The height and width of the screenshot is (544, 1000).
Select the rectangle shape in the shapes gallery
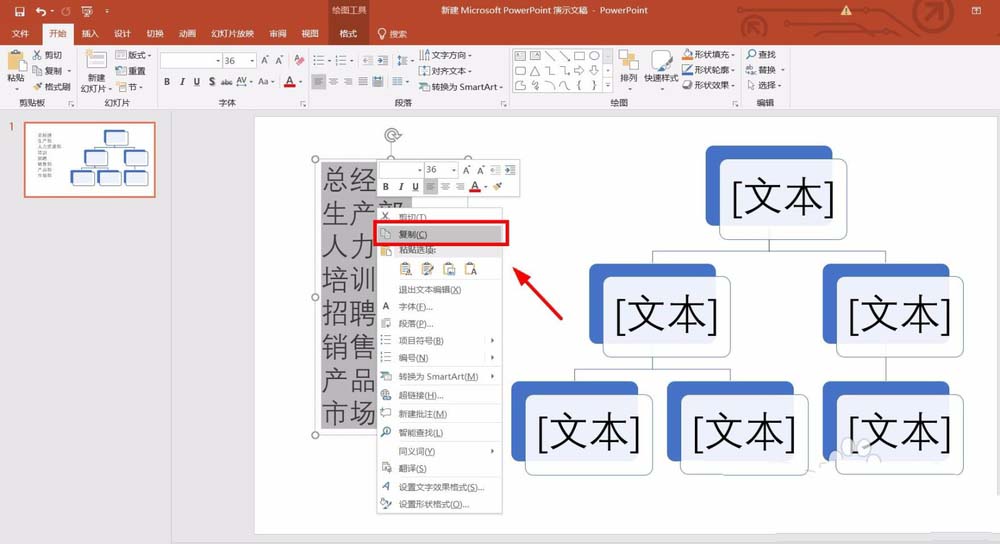[579, 56]
